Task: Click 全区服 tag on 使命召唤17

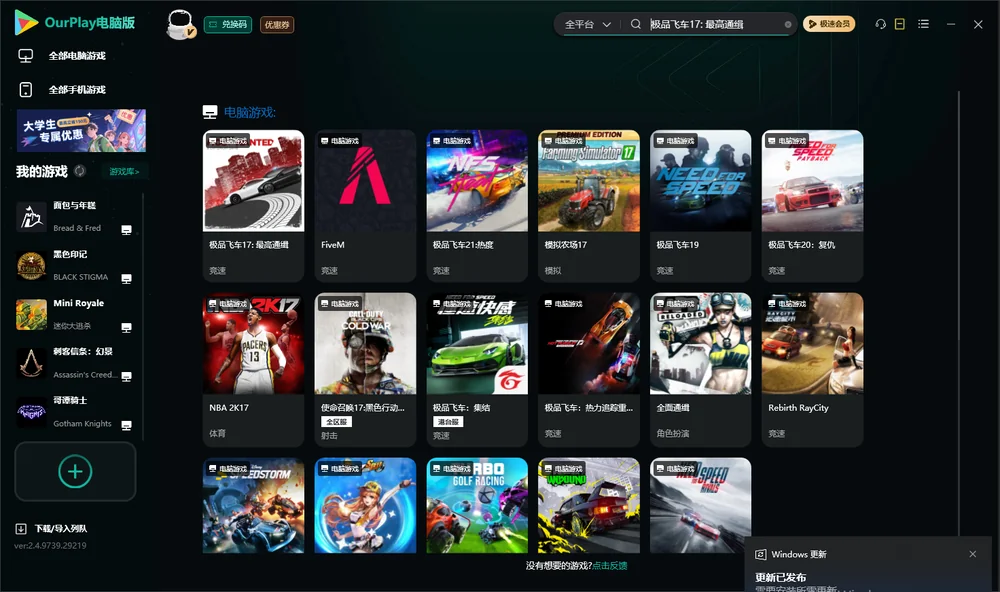Action: point(336,422)
